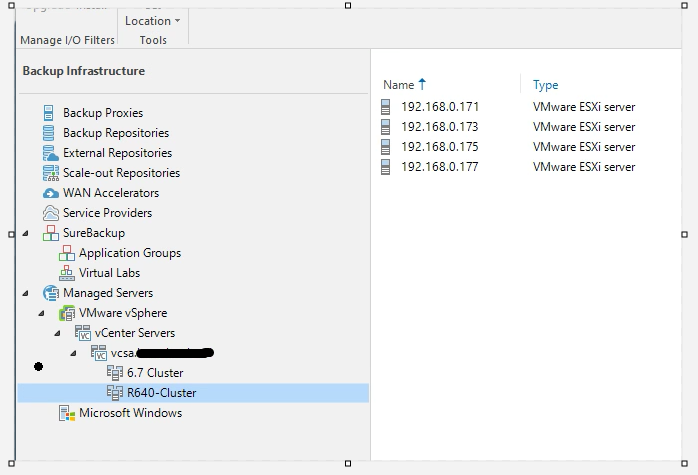This screenshot has height=475, width=698.
Task: Click the Application Groups icon
Action: click(x=67, y=253)
